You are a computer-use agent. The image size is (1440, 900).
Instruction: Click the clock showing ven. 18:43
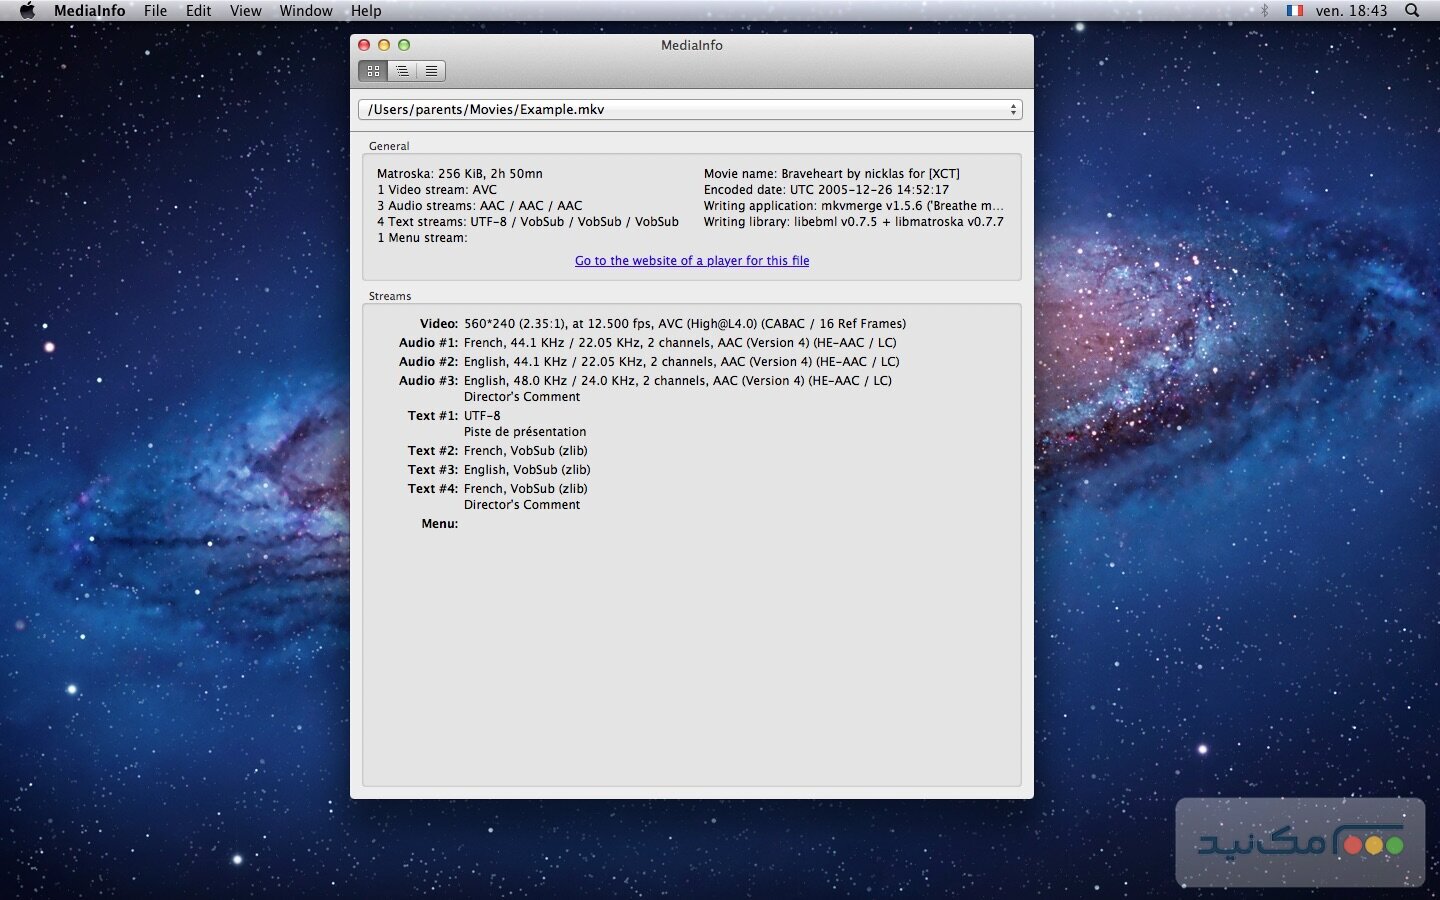[x=1351, y=11]
